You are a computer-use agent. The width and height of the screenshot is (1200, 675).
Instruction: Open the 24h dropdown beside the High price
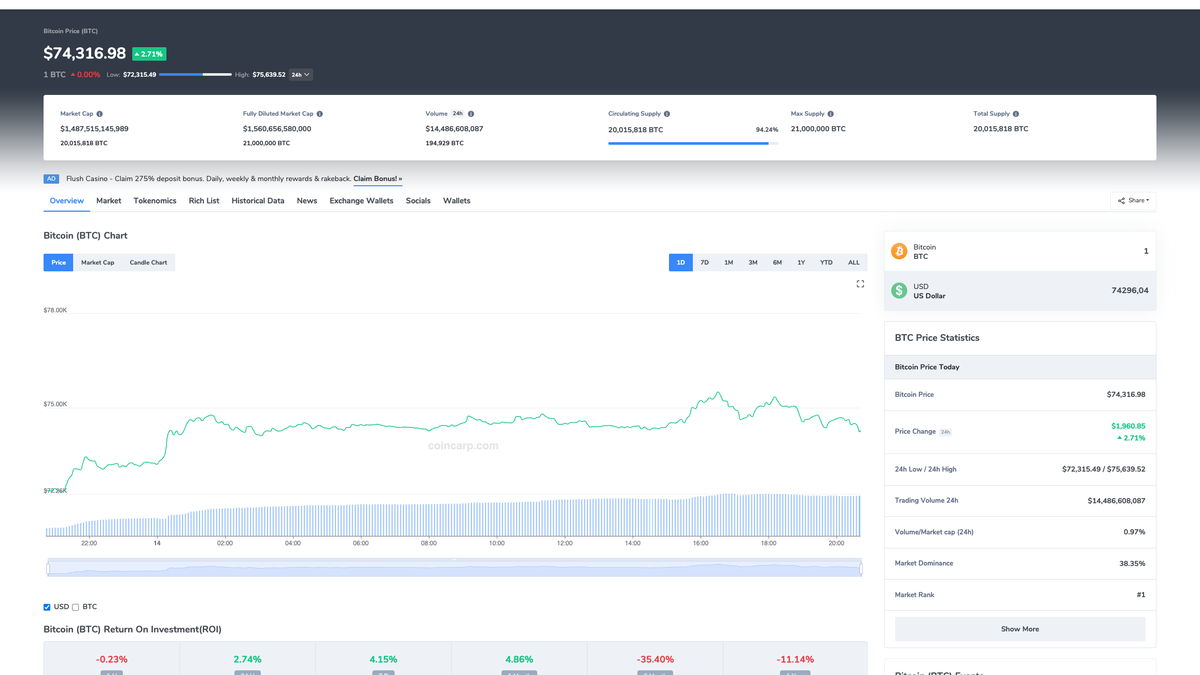(300, 74)
